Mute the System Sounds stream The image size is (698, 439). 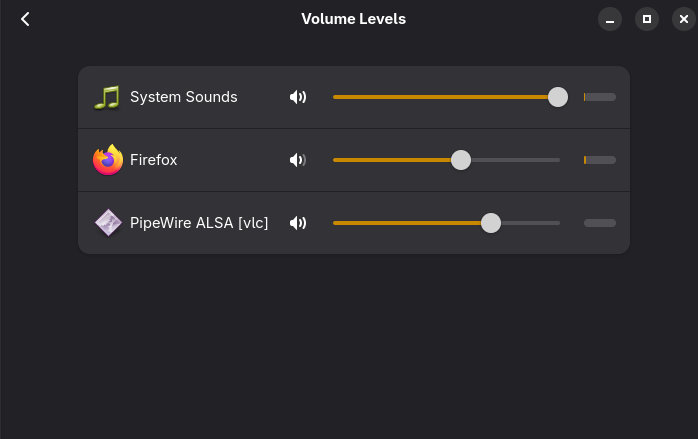click(297, 97)
